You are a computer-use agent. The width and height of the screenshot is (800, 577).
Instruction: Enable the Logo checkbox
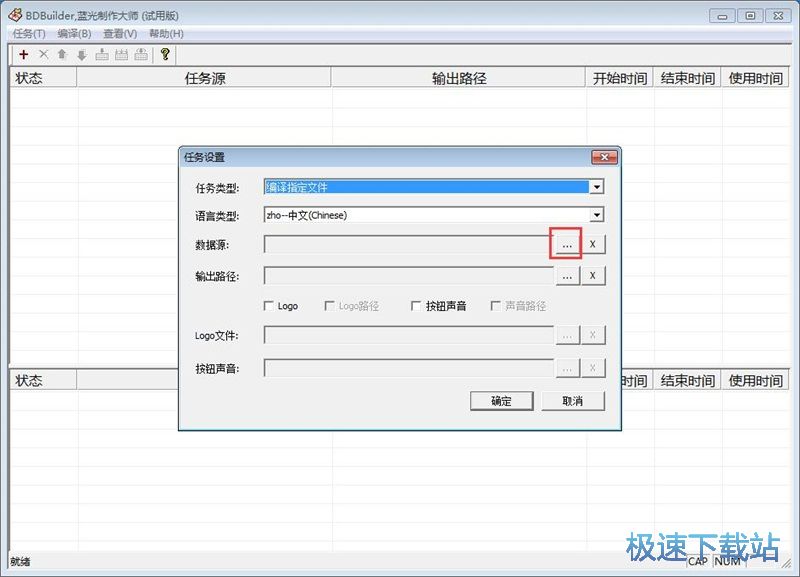point(268,306)
